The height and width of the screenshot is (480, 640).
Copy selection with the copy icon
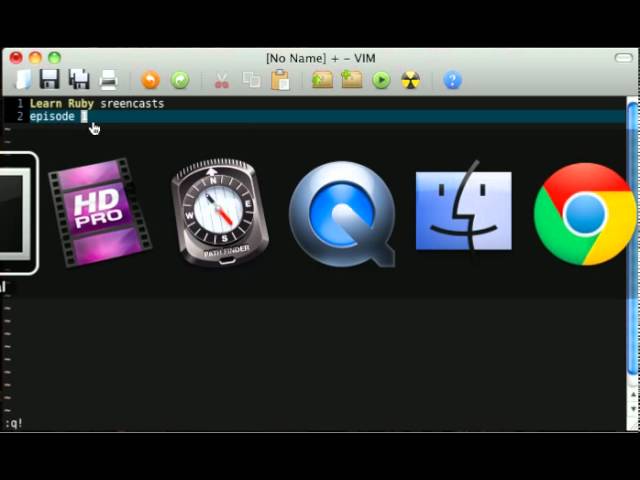[x=251, y=80]
